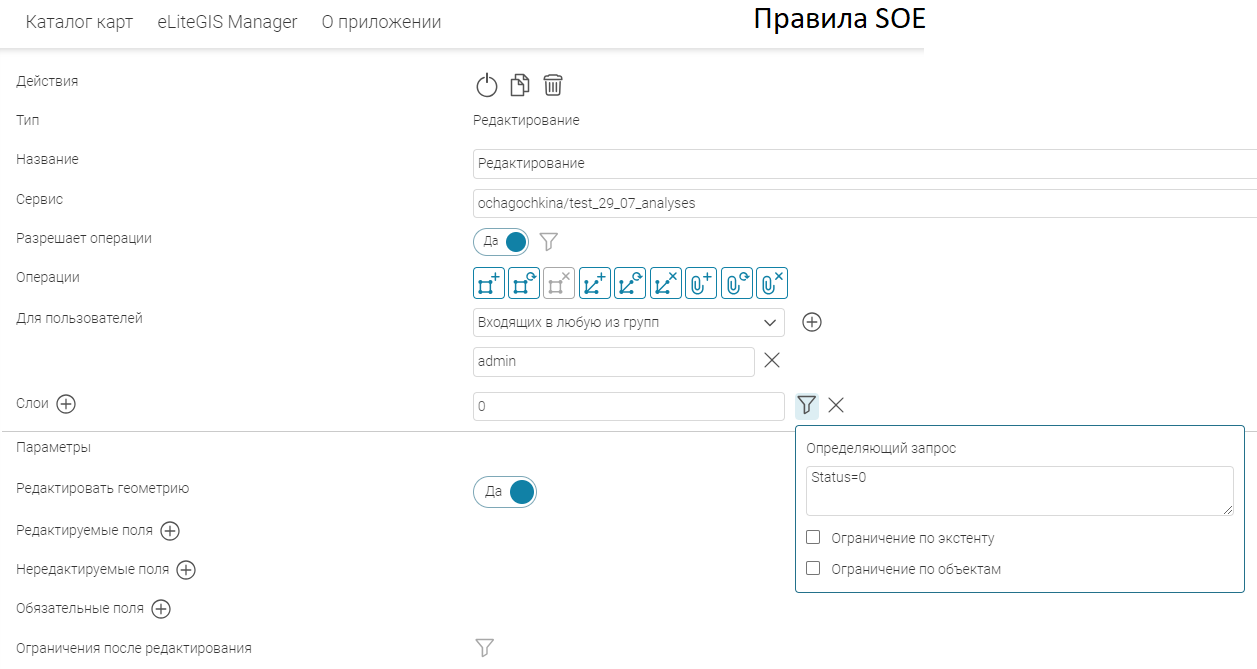Remove the admin group with the X
Viewport: 1257px width, 669px height.
pos(772,361)
